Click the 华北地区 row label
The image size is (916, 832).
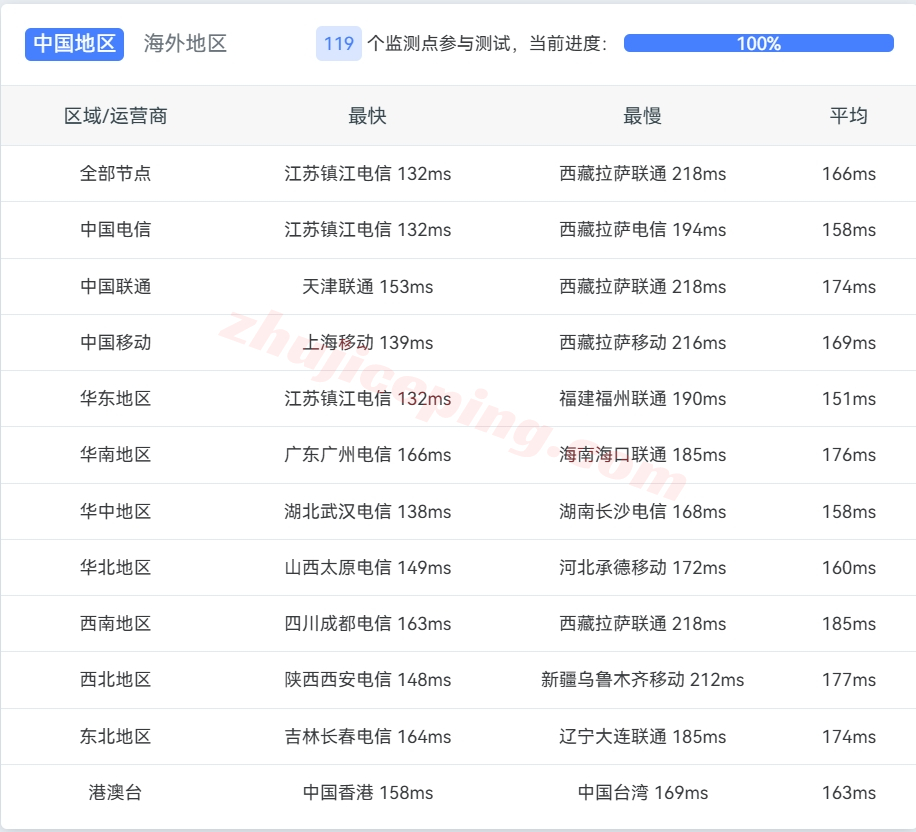(116, 567)
